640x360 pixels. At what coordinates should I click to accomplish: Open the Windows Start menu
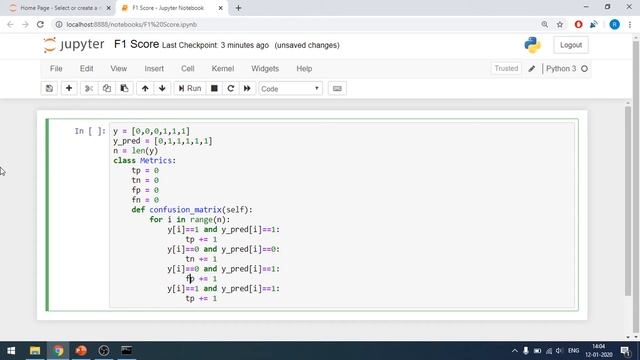tap(11, 351)
